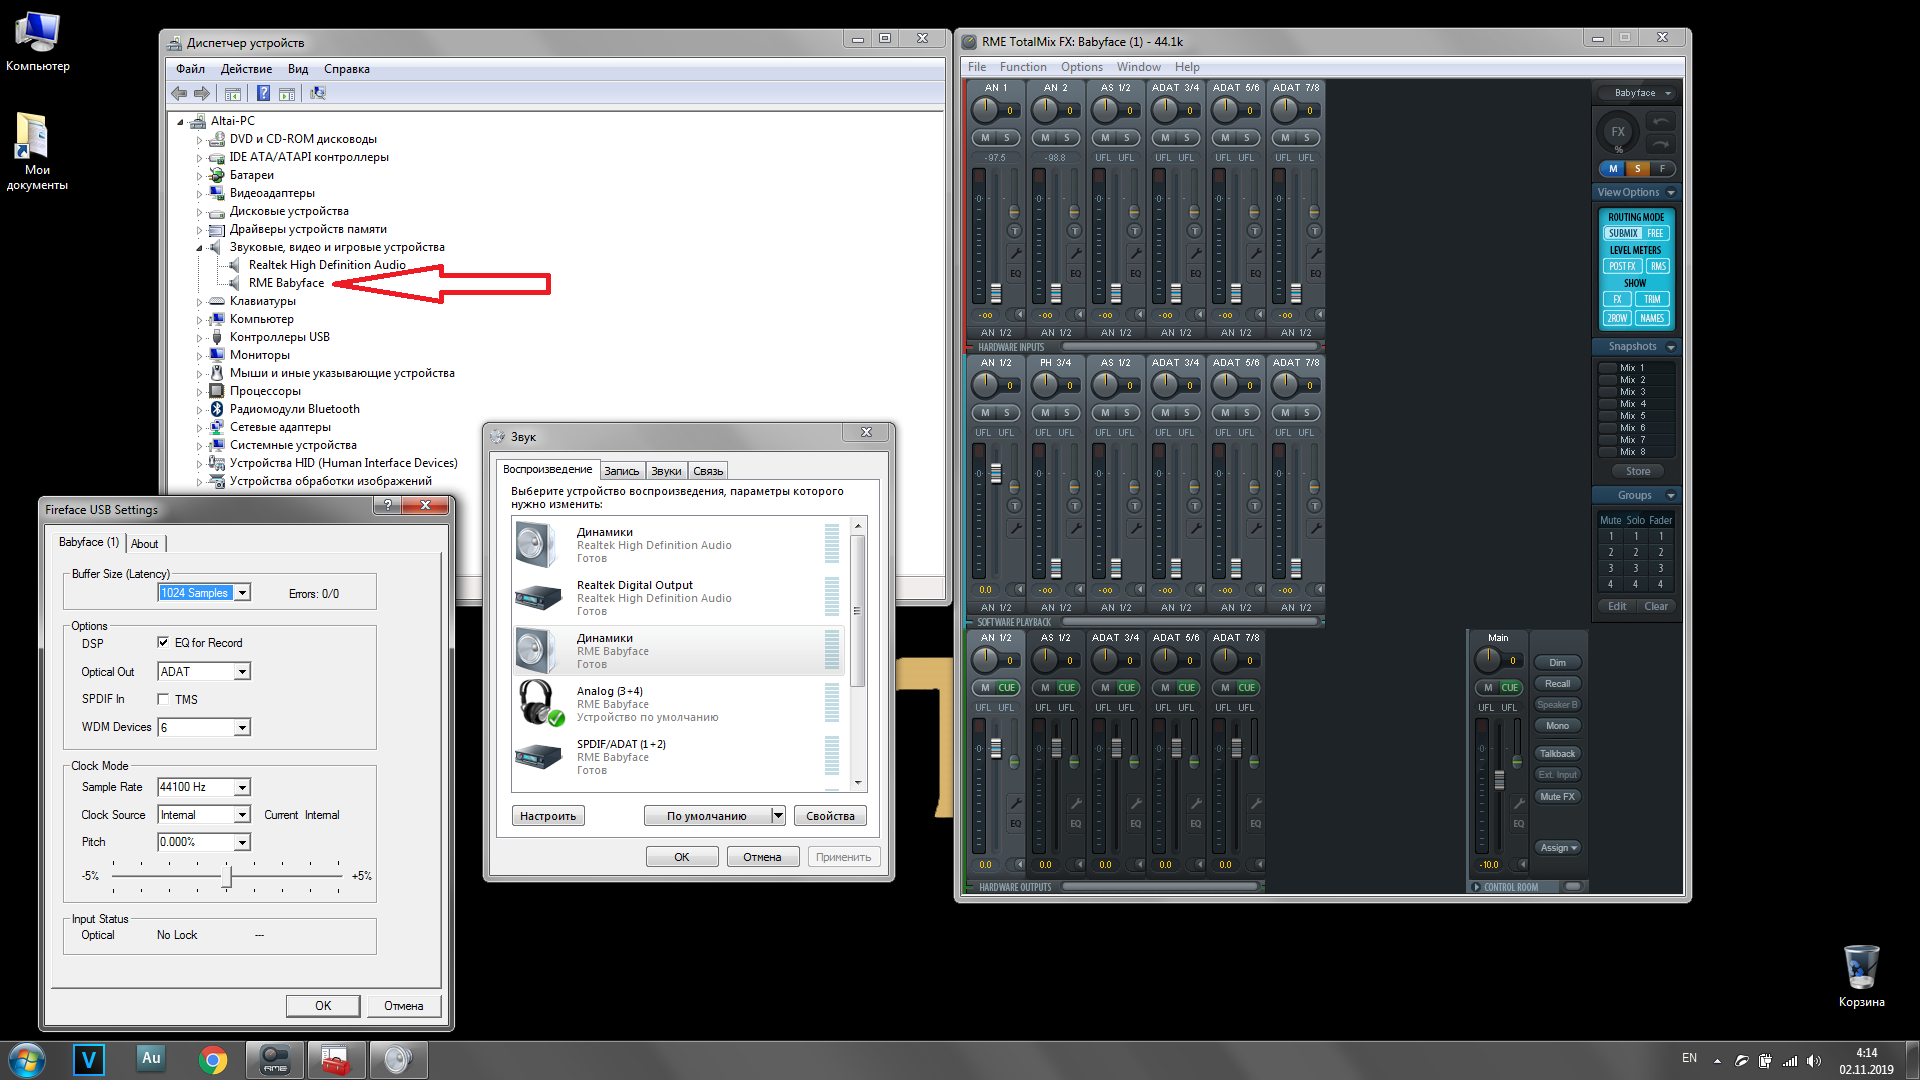This screenshot has width=1920, height=1080.
Task: Turn the pan knob on AN 1 input channel
Action: (985, 109)
